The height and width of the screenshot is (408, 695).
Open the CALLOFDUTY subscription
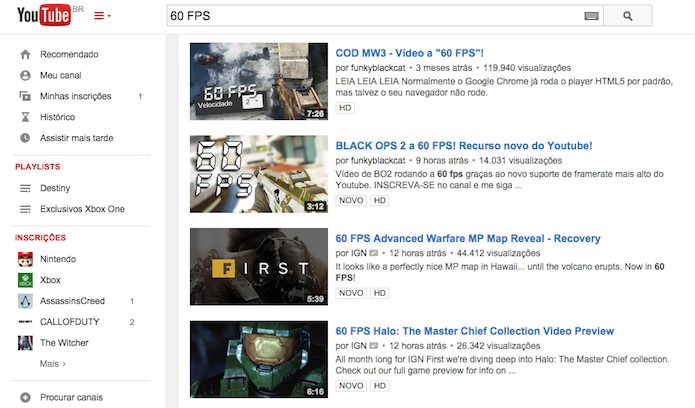pos(70,322)
